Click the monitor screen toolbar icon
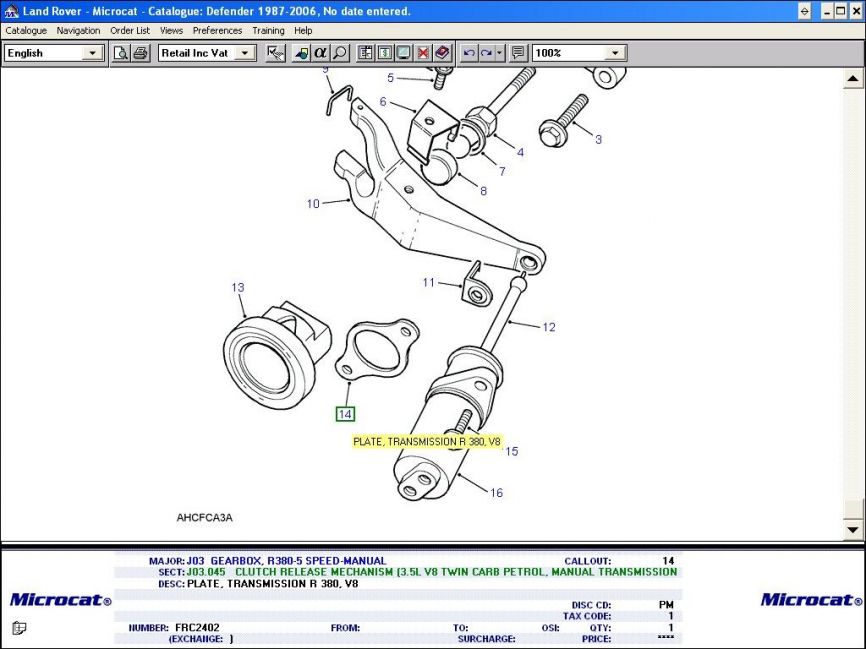This screenshot has height=649, width=866. pyautogui.click(x=404, y=53)
